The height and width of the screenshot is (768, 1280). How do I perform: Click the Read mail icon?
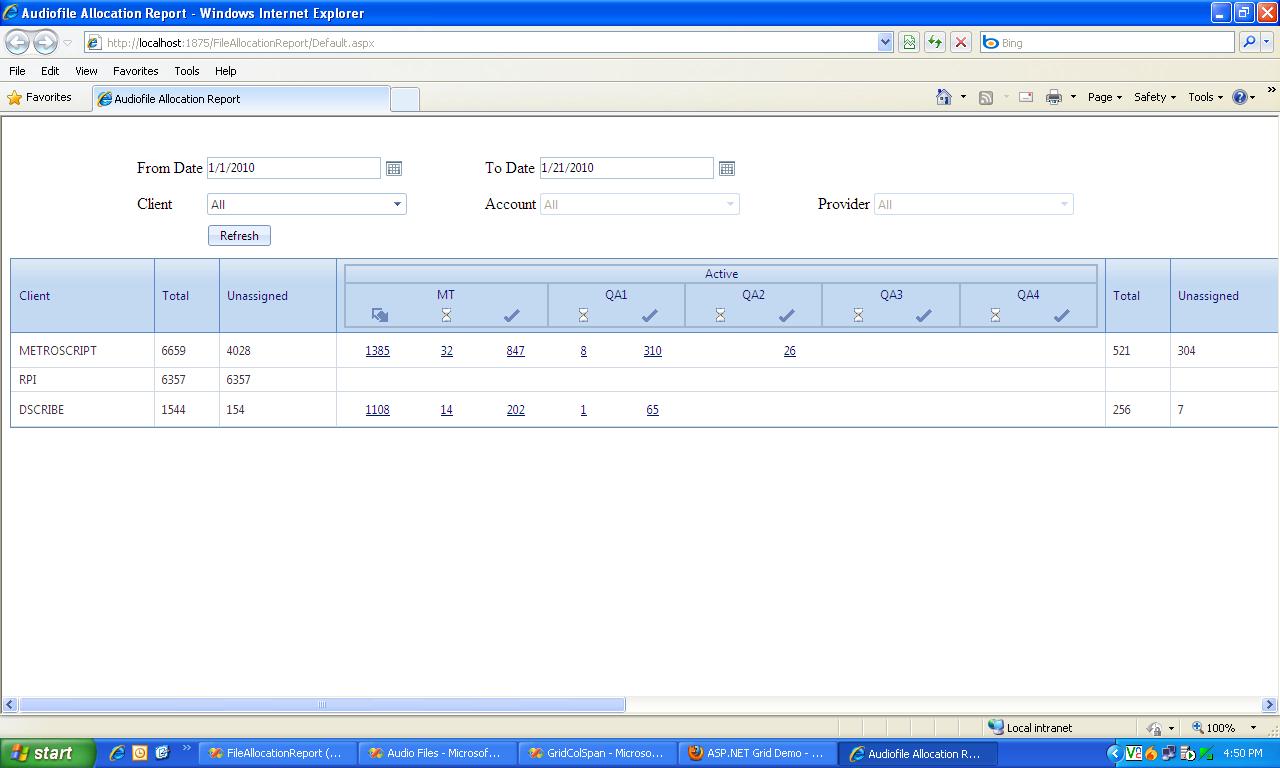(1026, 97)
